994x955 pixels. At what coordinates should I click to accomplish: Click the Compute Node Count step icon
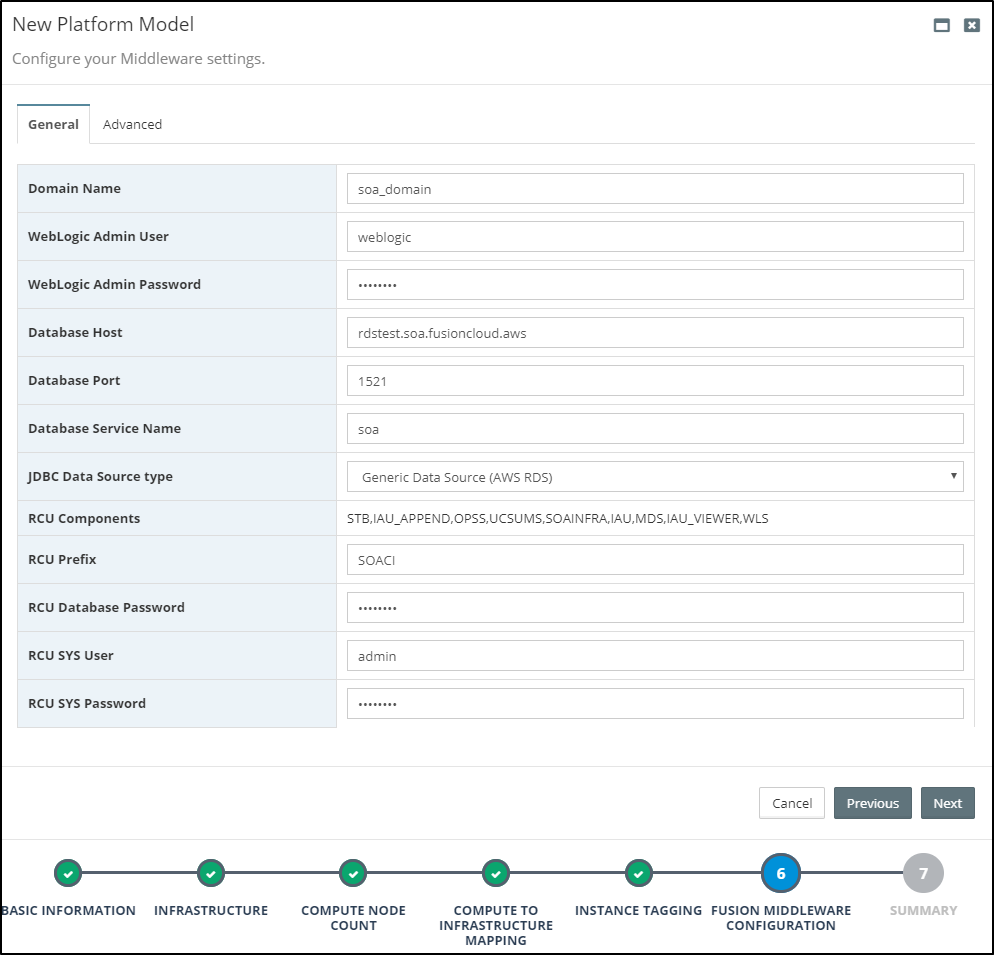(x=353, y=873)
